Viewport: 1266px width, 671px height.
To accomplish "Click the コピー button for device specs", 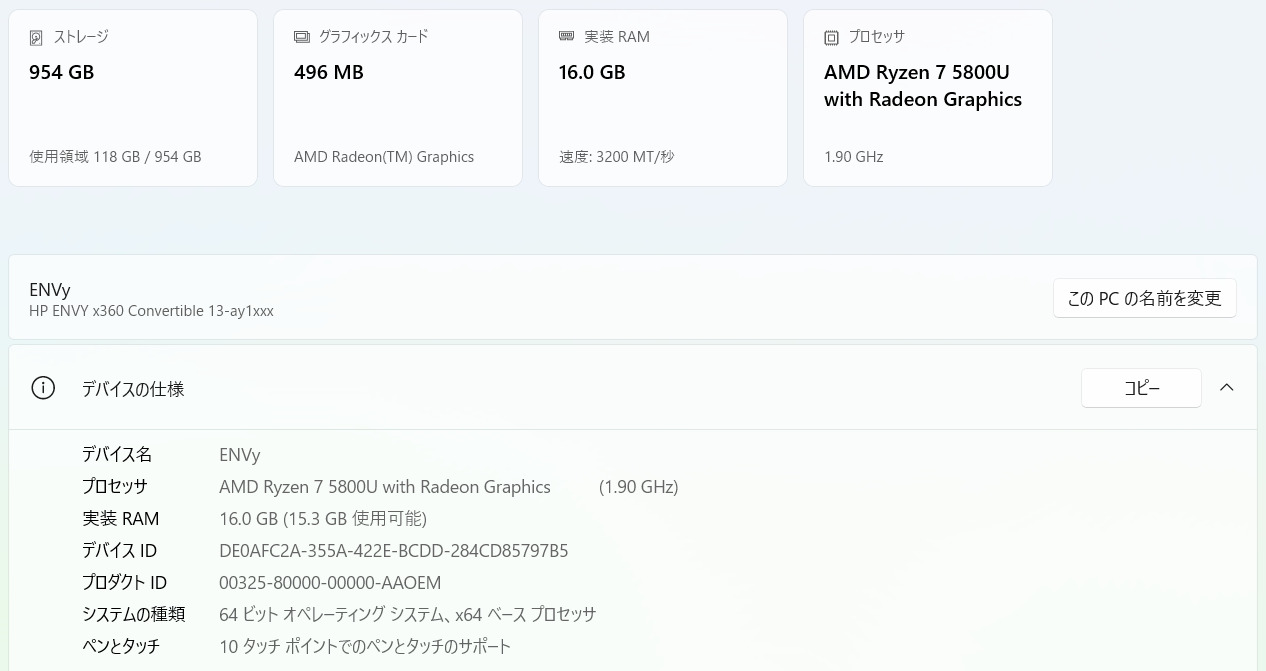I will 1141,388.
